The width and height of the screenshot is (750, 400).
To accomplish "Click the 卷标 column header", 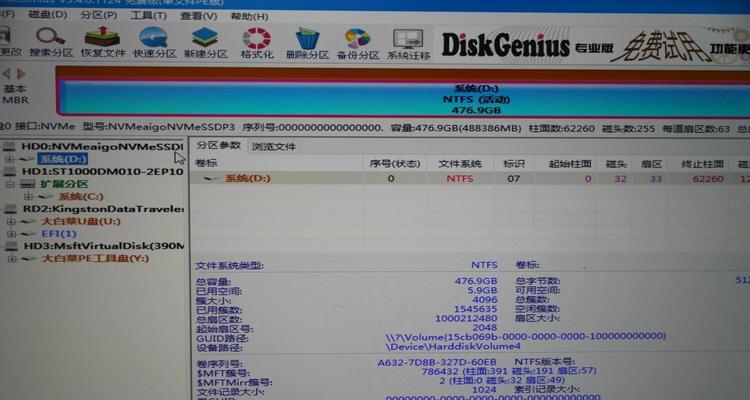I will click(x=207, y=163).
